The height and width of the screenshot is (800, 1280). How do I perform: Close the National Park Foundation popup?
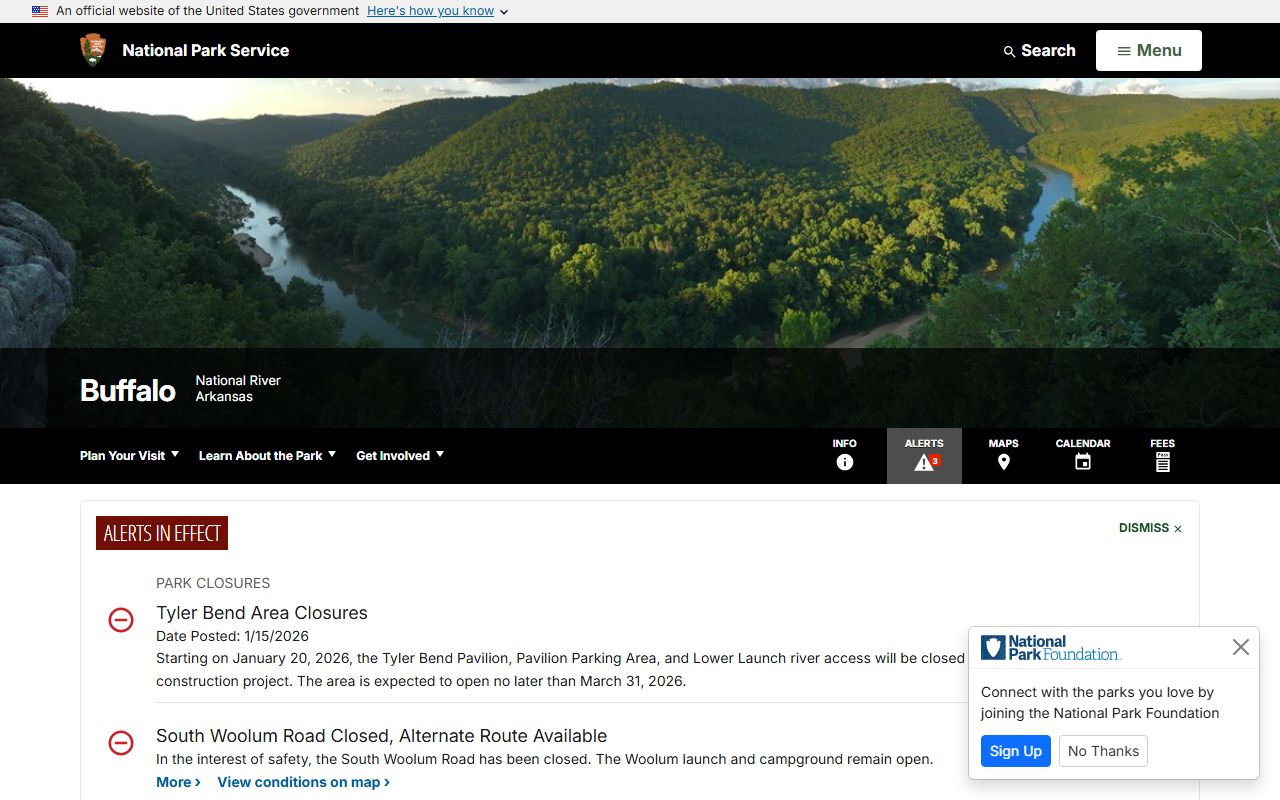(1241, 647)
